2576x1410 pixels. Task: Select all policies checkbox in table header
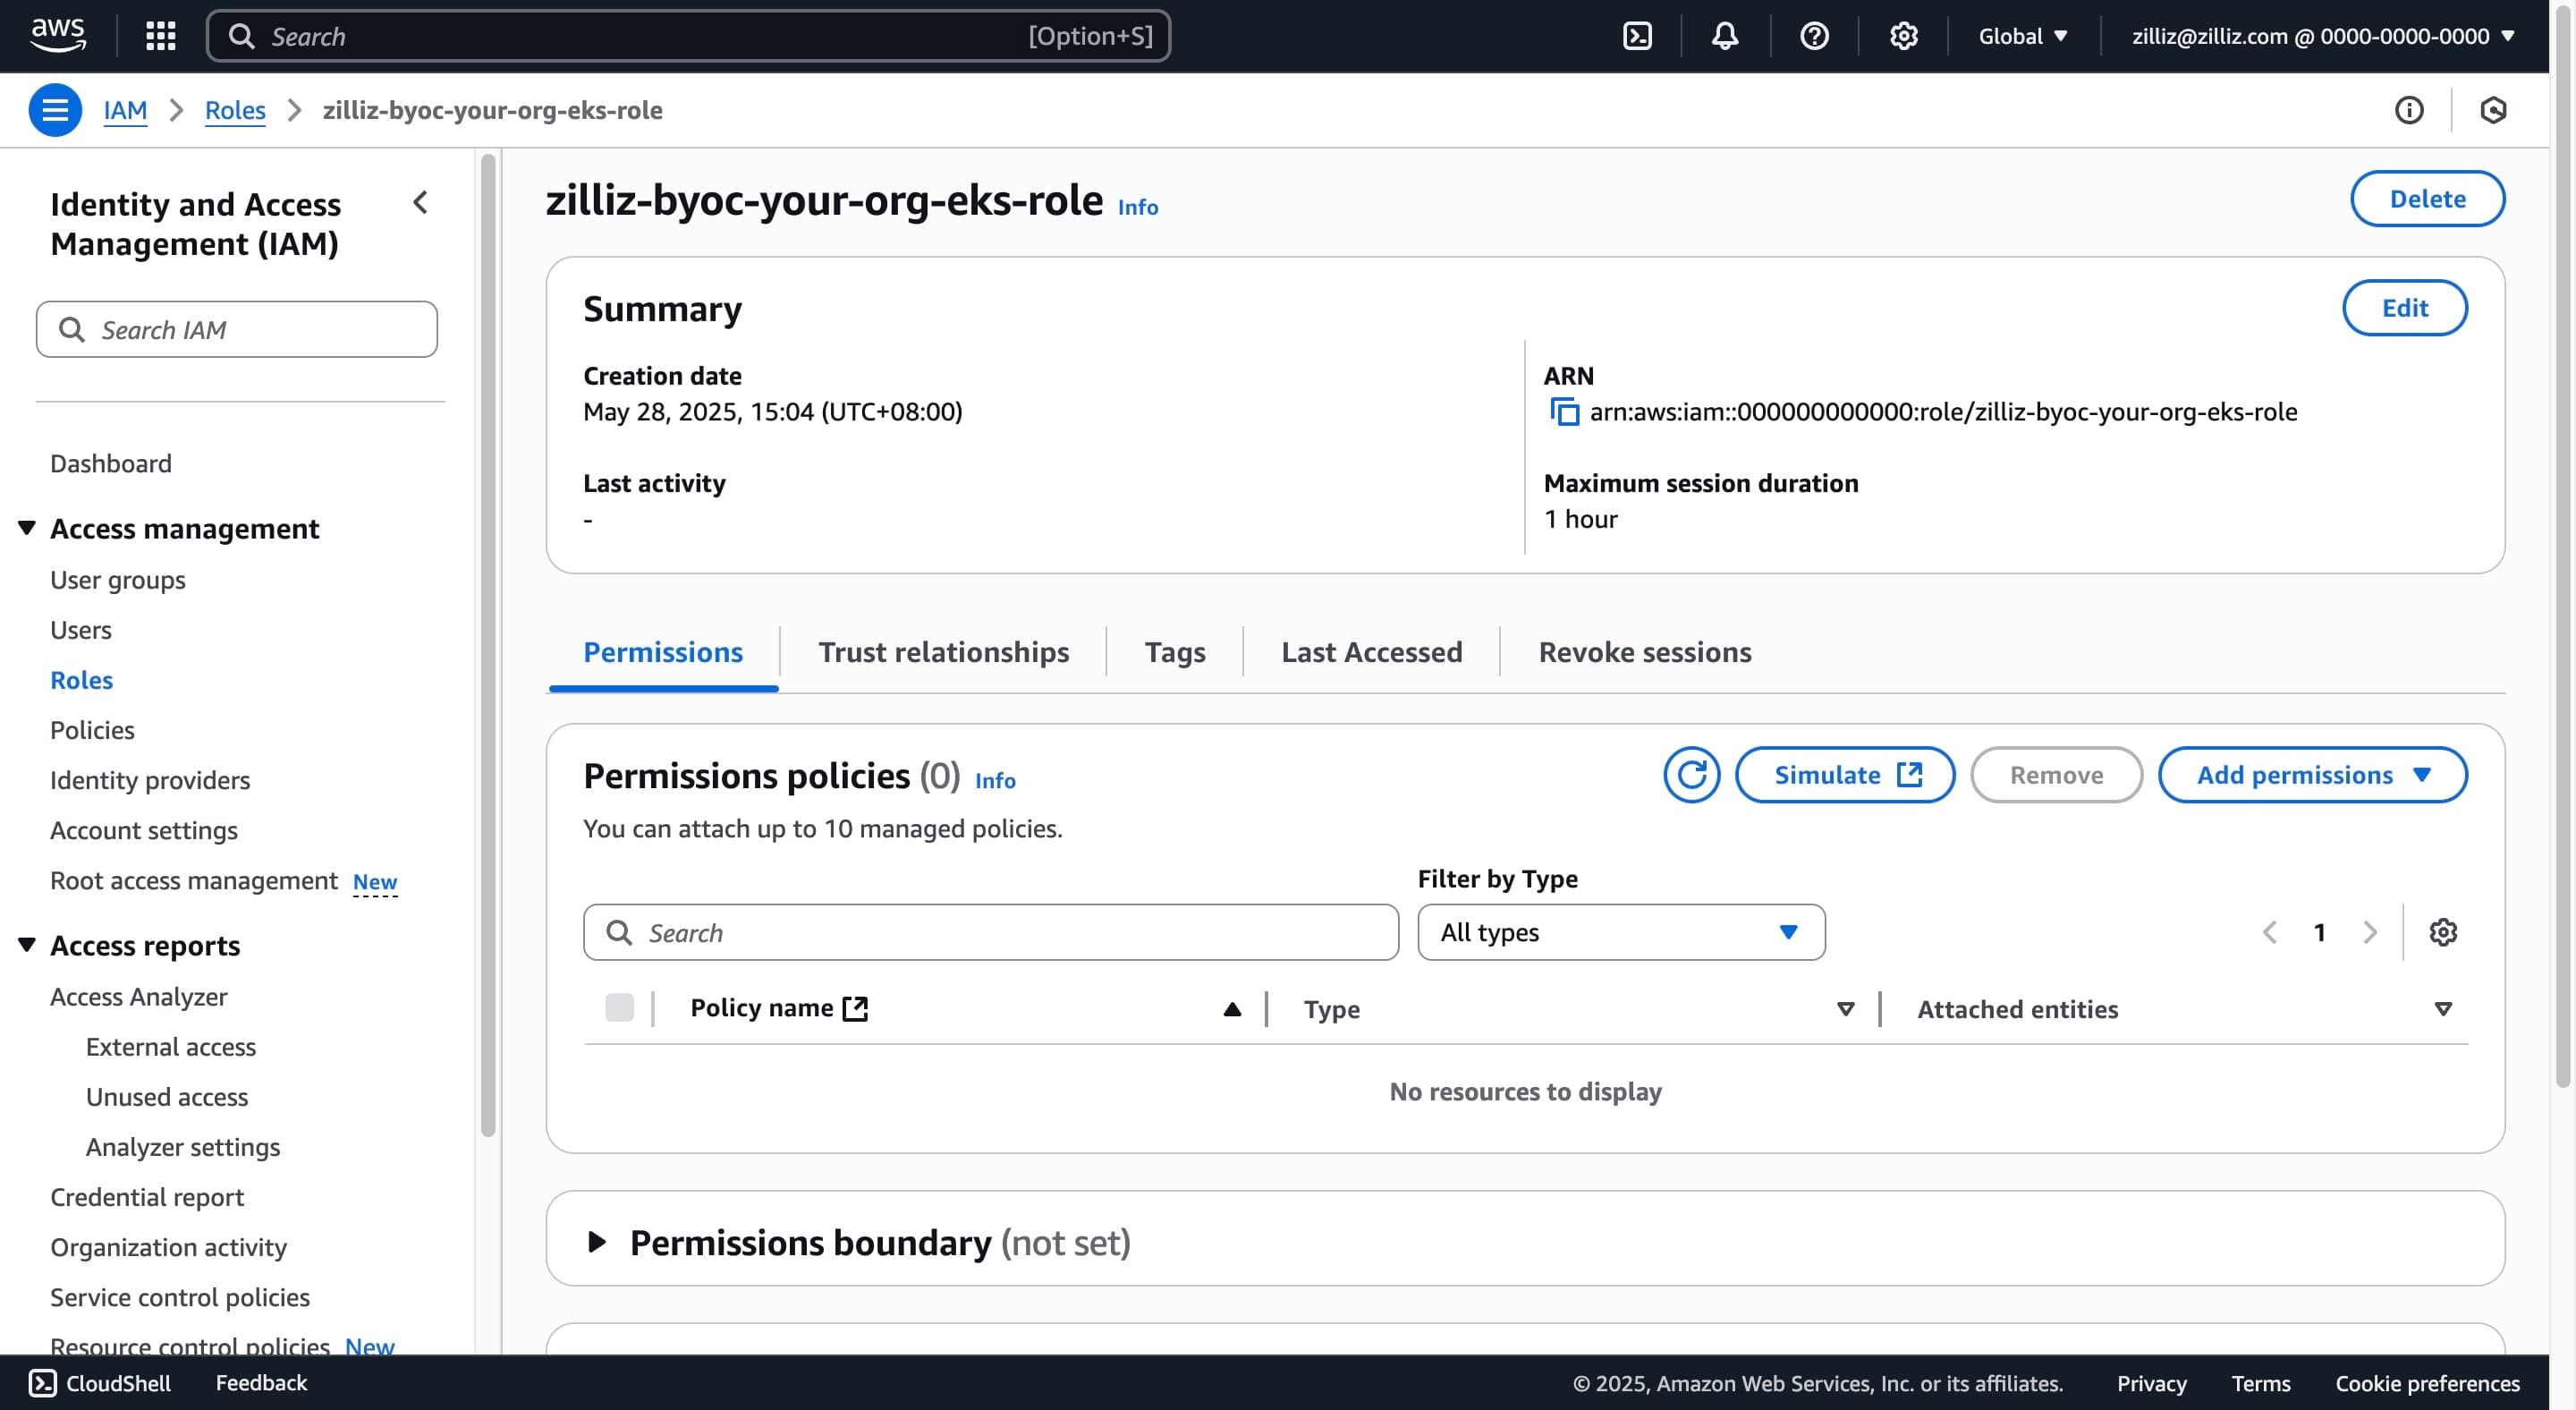click(x=620, y=1008)
